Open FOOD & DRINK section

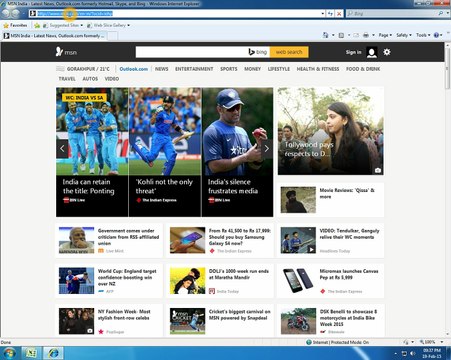pos(363,69)
